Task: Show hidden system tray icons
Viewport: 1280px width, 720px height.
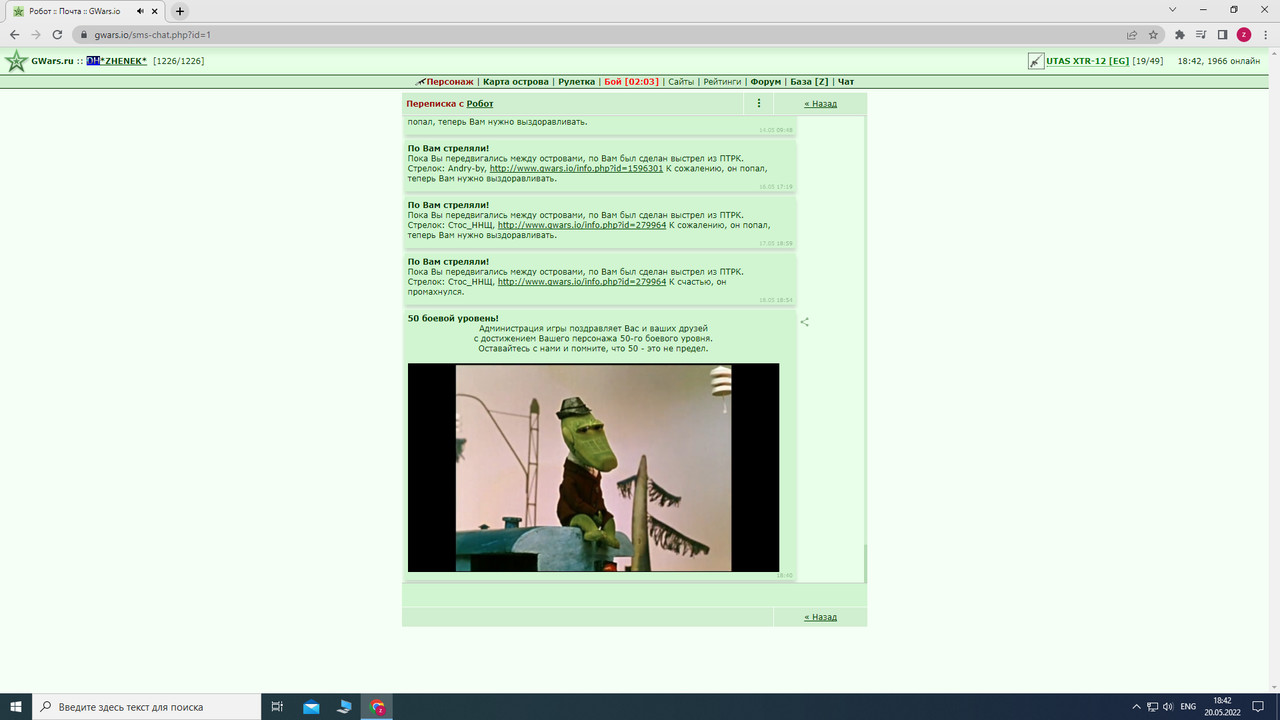Action: click(1136, 707)
